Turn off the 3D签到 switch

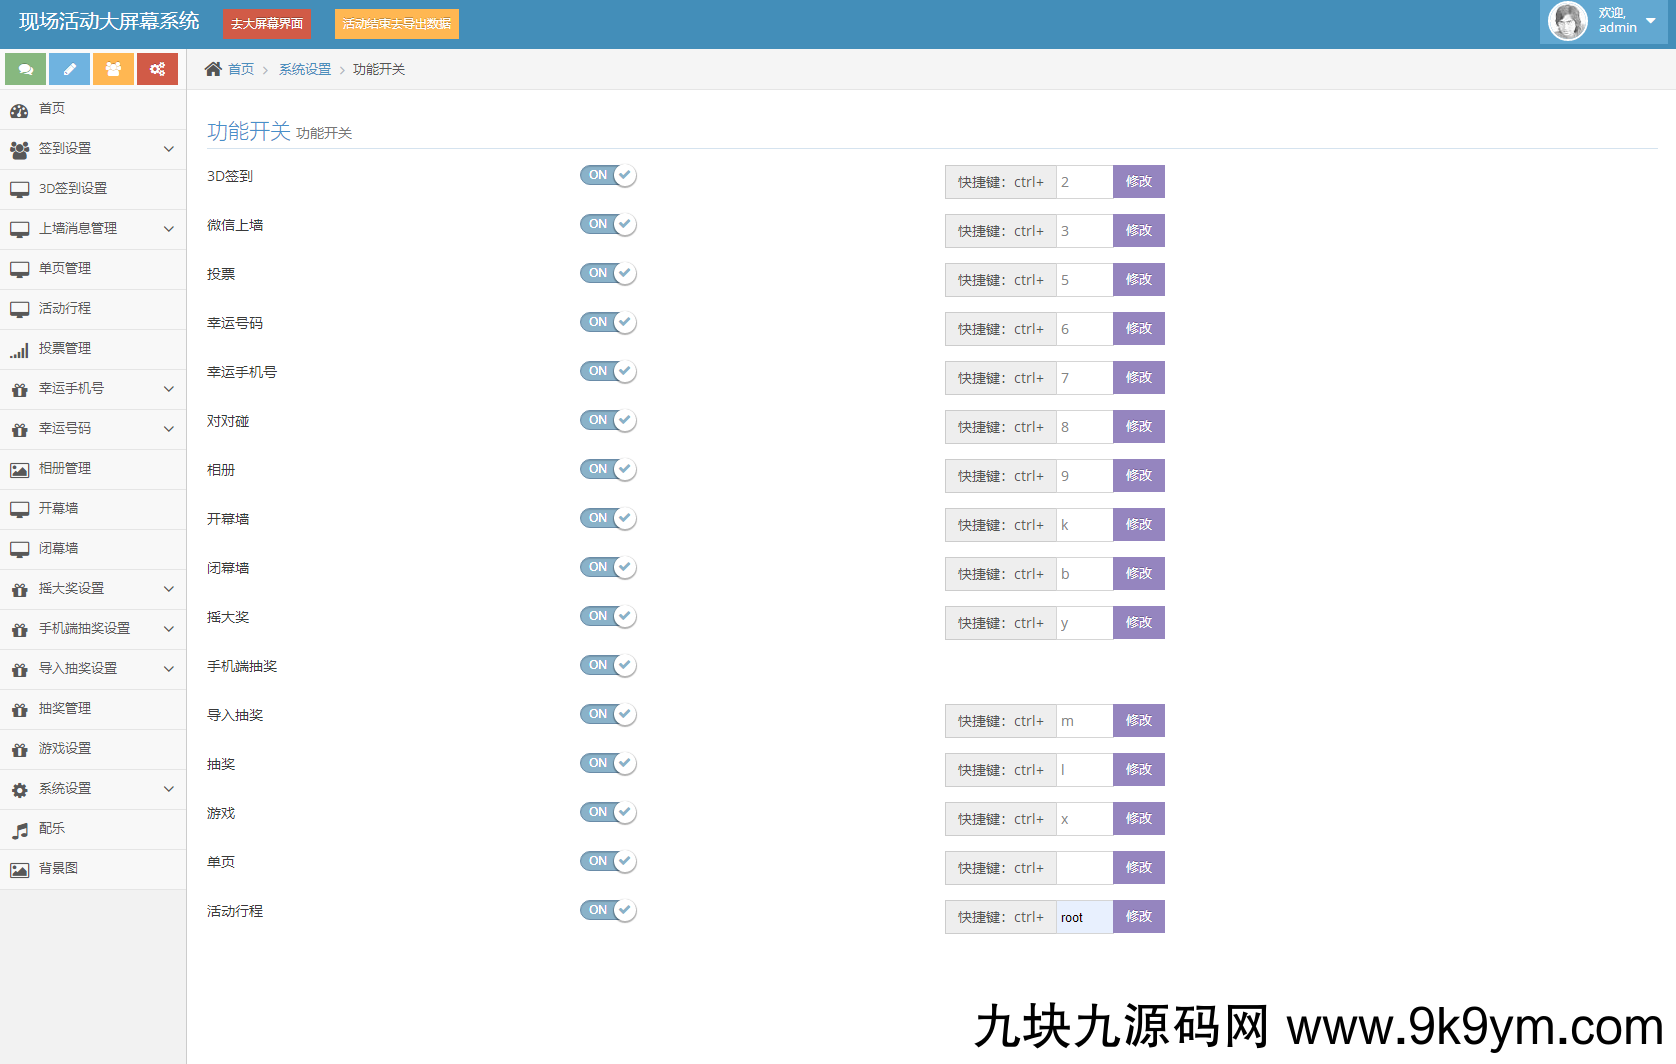608,176
